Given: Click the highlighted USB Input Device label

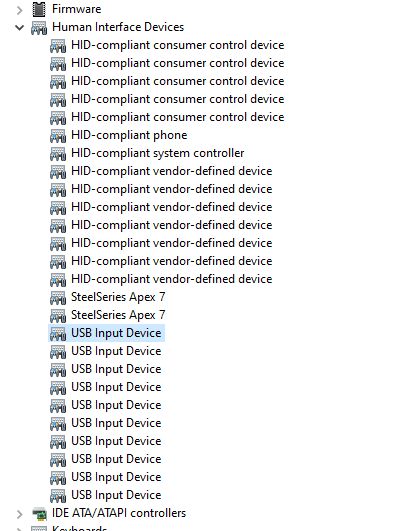Looking at the screenshot, I should tap(116, 333).
